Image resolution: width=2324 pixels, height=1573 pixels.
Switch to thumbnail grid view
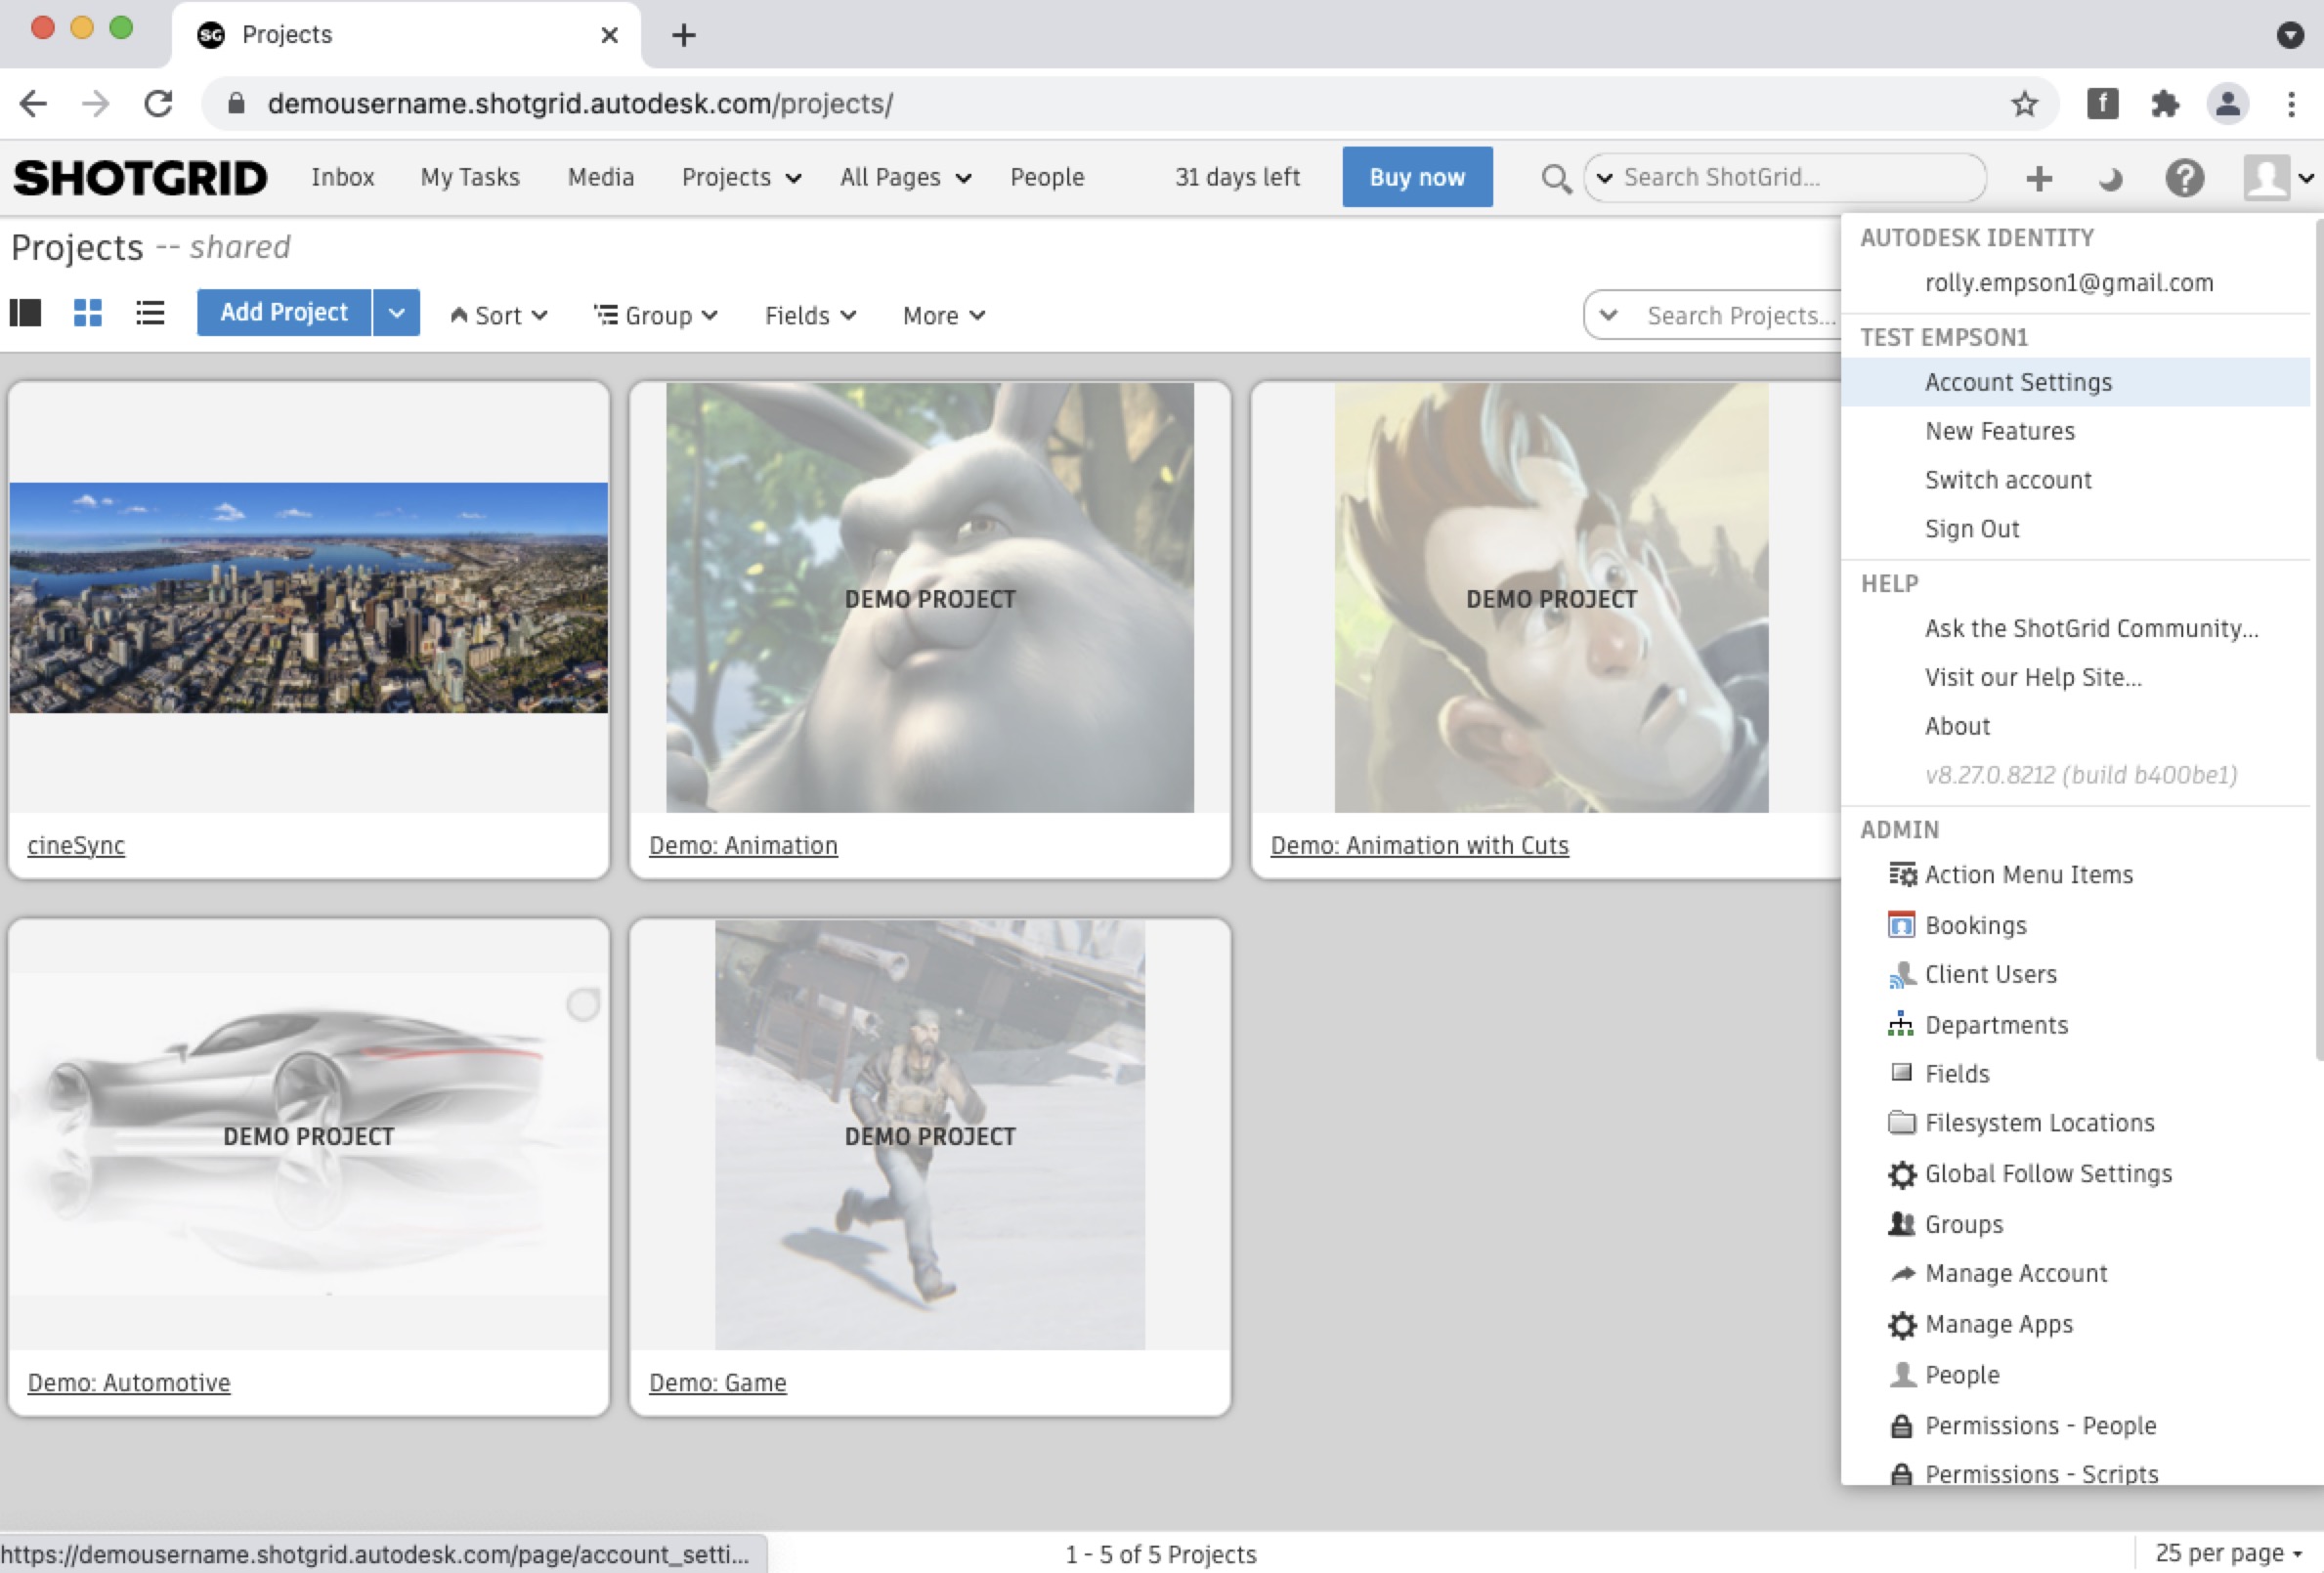click(88, 314)
